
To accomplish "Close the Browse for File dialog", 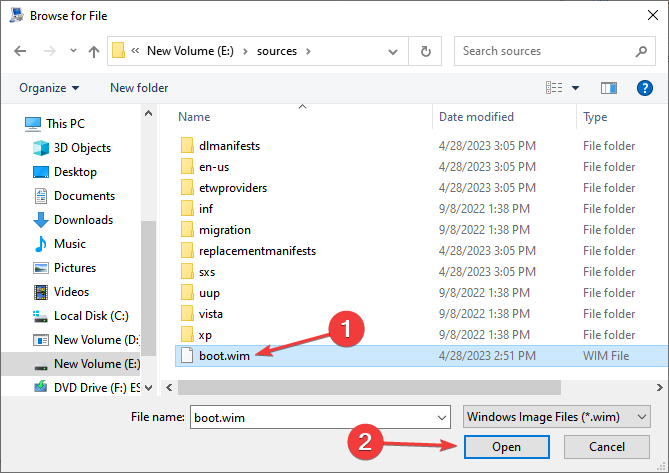I will pyautogui.click(x=652, y=15).
